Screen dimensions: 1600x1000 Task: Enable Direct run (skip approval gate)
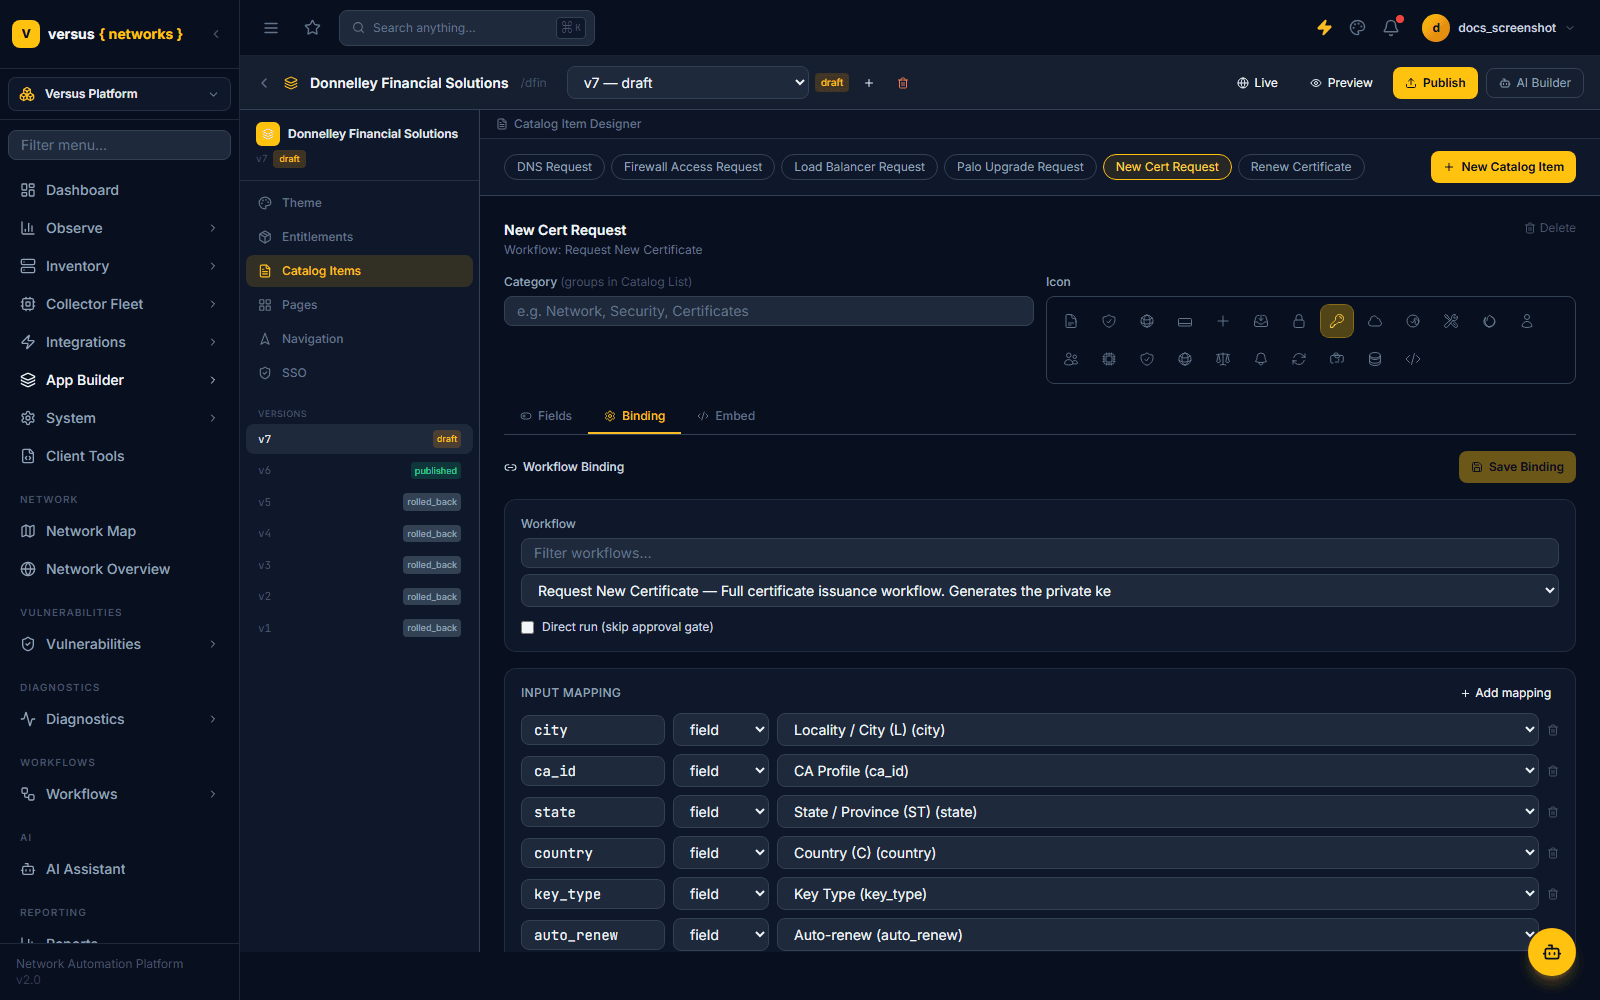coord(528,628)
